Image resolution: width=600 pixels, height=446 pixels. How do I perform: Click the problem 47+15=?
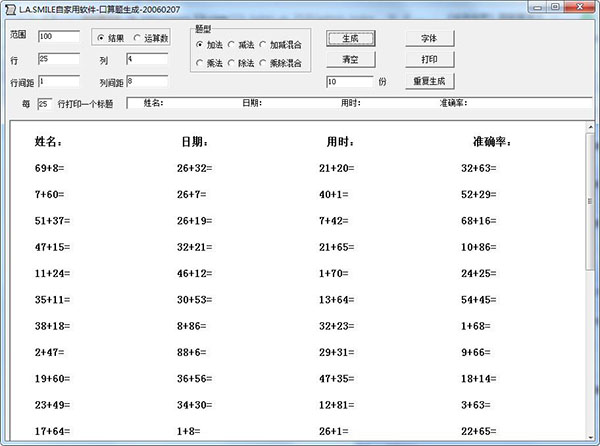[x=52, y=247]
